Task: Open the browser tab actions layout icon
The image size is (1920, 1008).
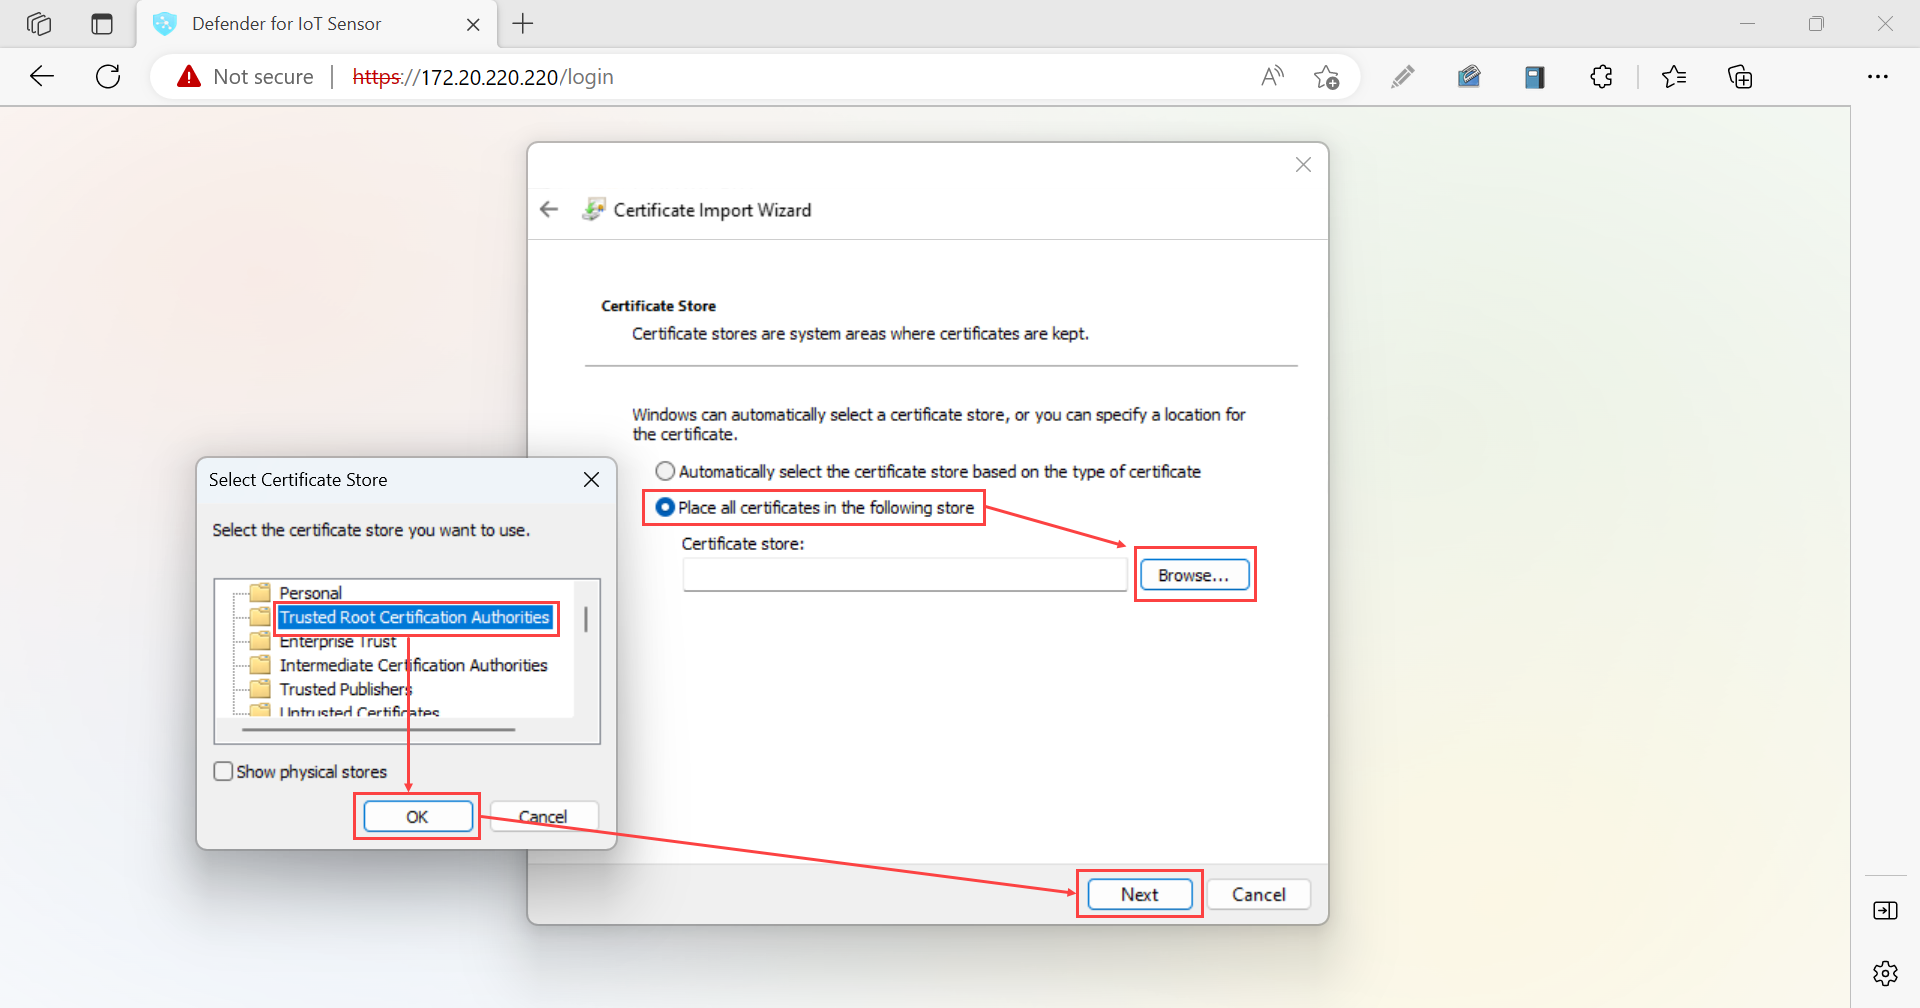Action: click(101, 23)
